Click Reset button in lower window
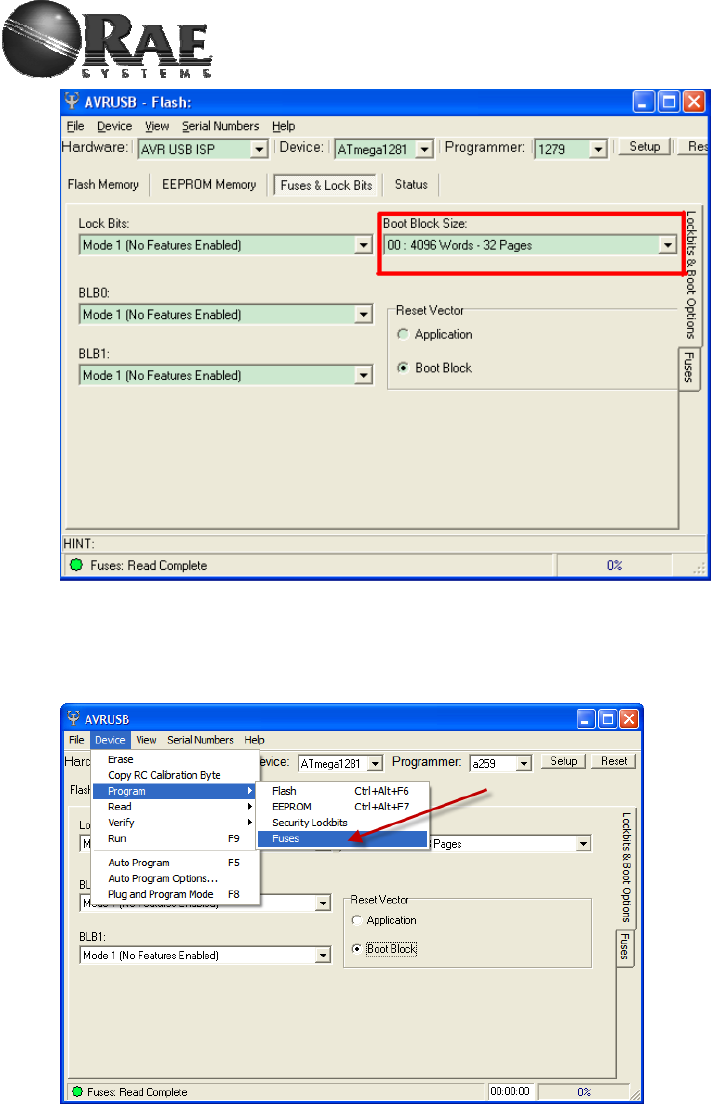 (614, 761)
